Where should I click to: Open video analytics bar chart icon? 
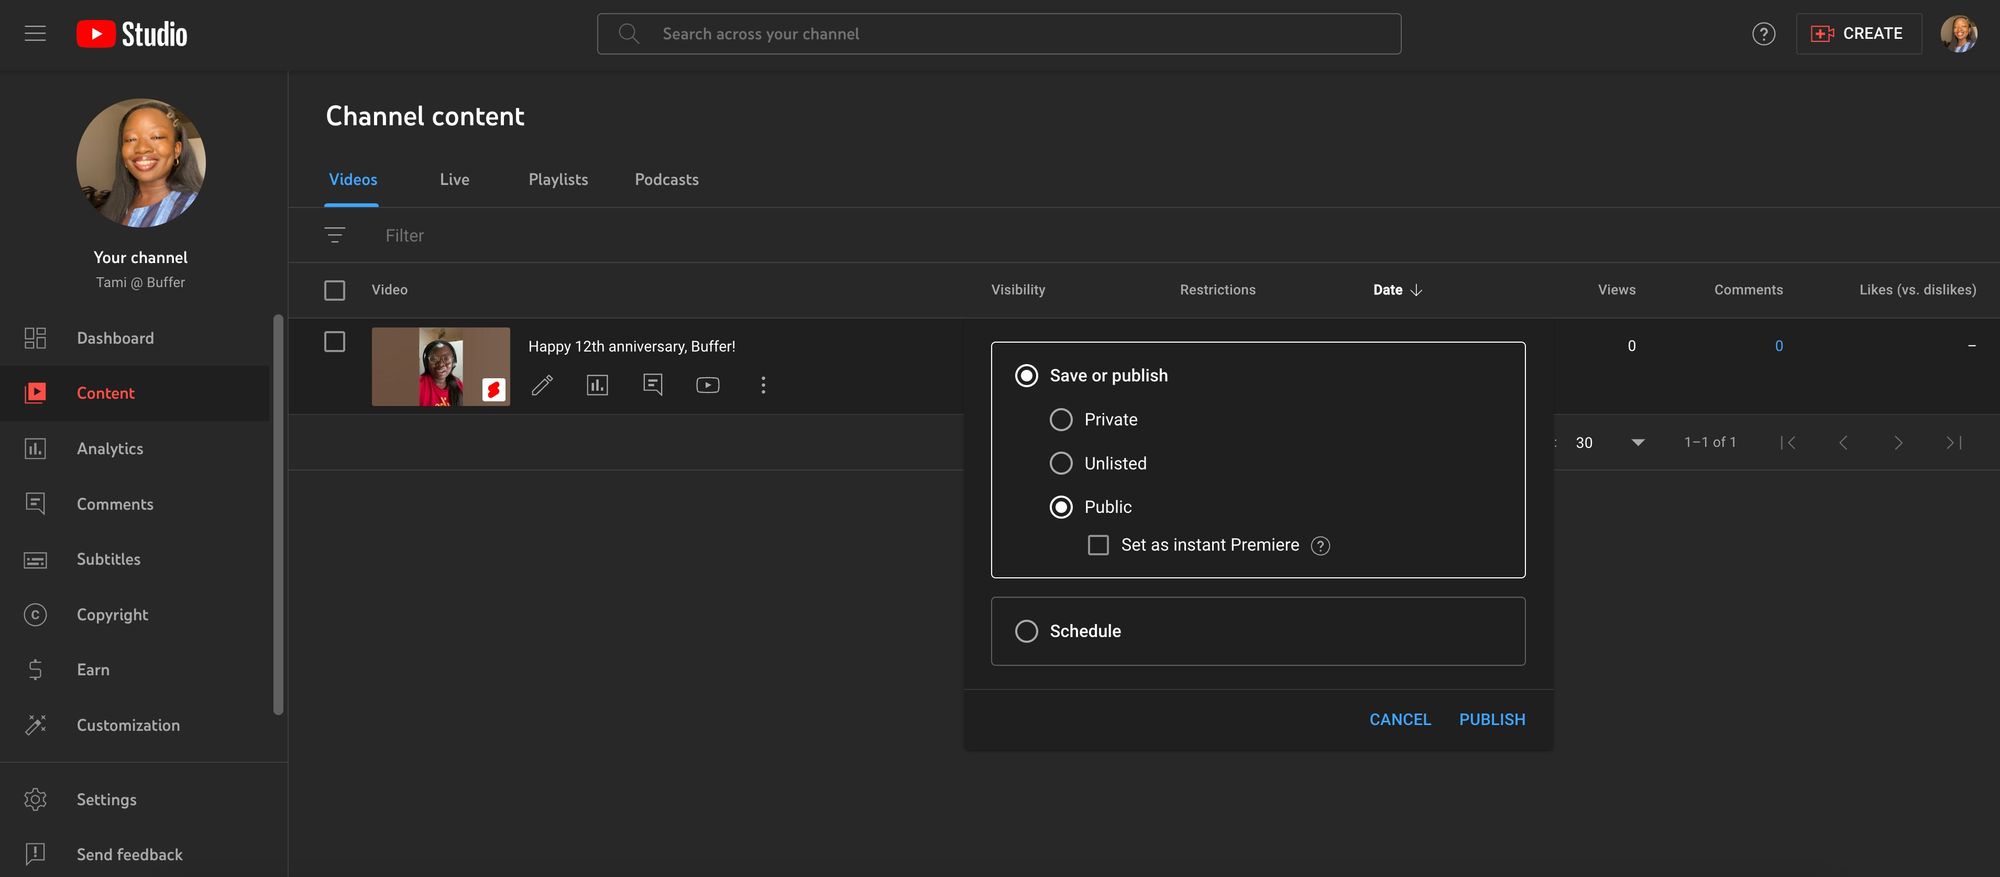[597, 385]
